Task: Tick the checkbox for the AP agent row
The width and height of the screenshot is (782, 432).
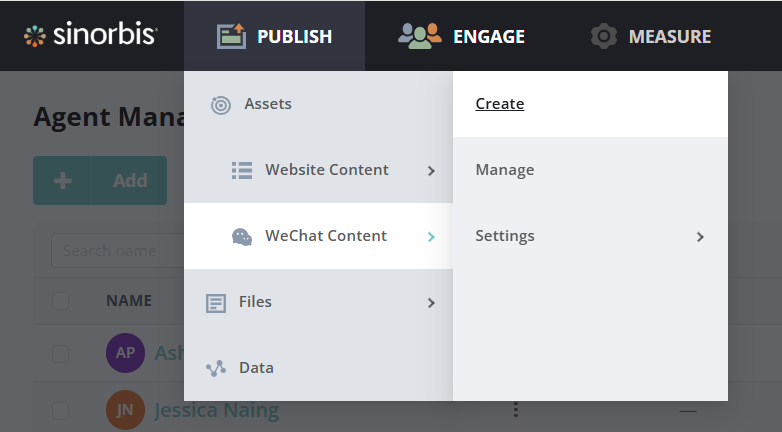Action: click(61, 353)
